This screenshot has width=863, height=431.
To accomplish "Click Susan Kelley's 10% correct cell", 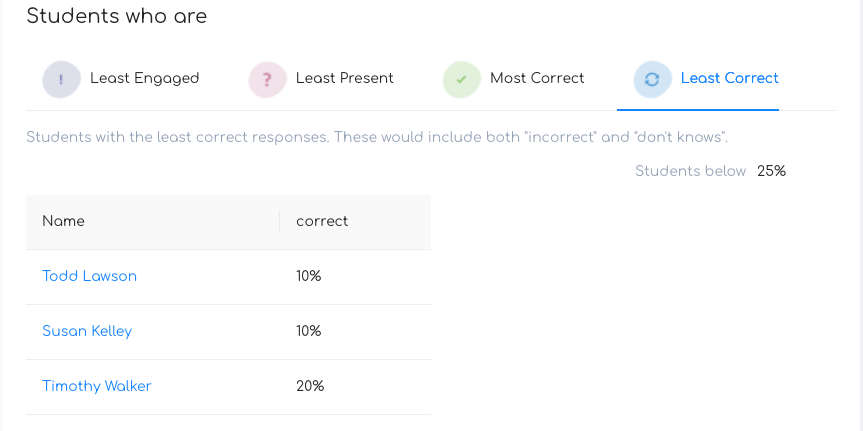I will [309, 331].
